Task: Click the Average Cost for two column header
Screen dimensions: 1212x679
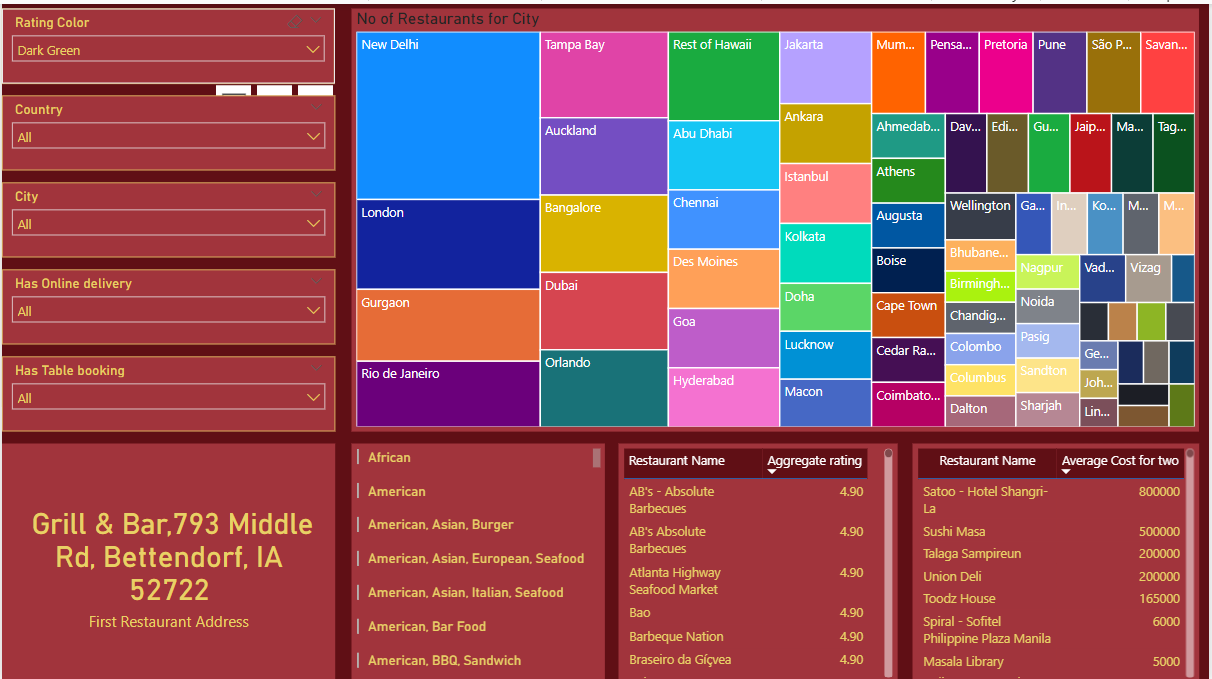Action: coord(1119,461)
